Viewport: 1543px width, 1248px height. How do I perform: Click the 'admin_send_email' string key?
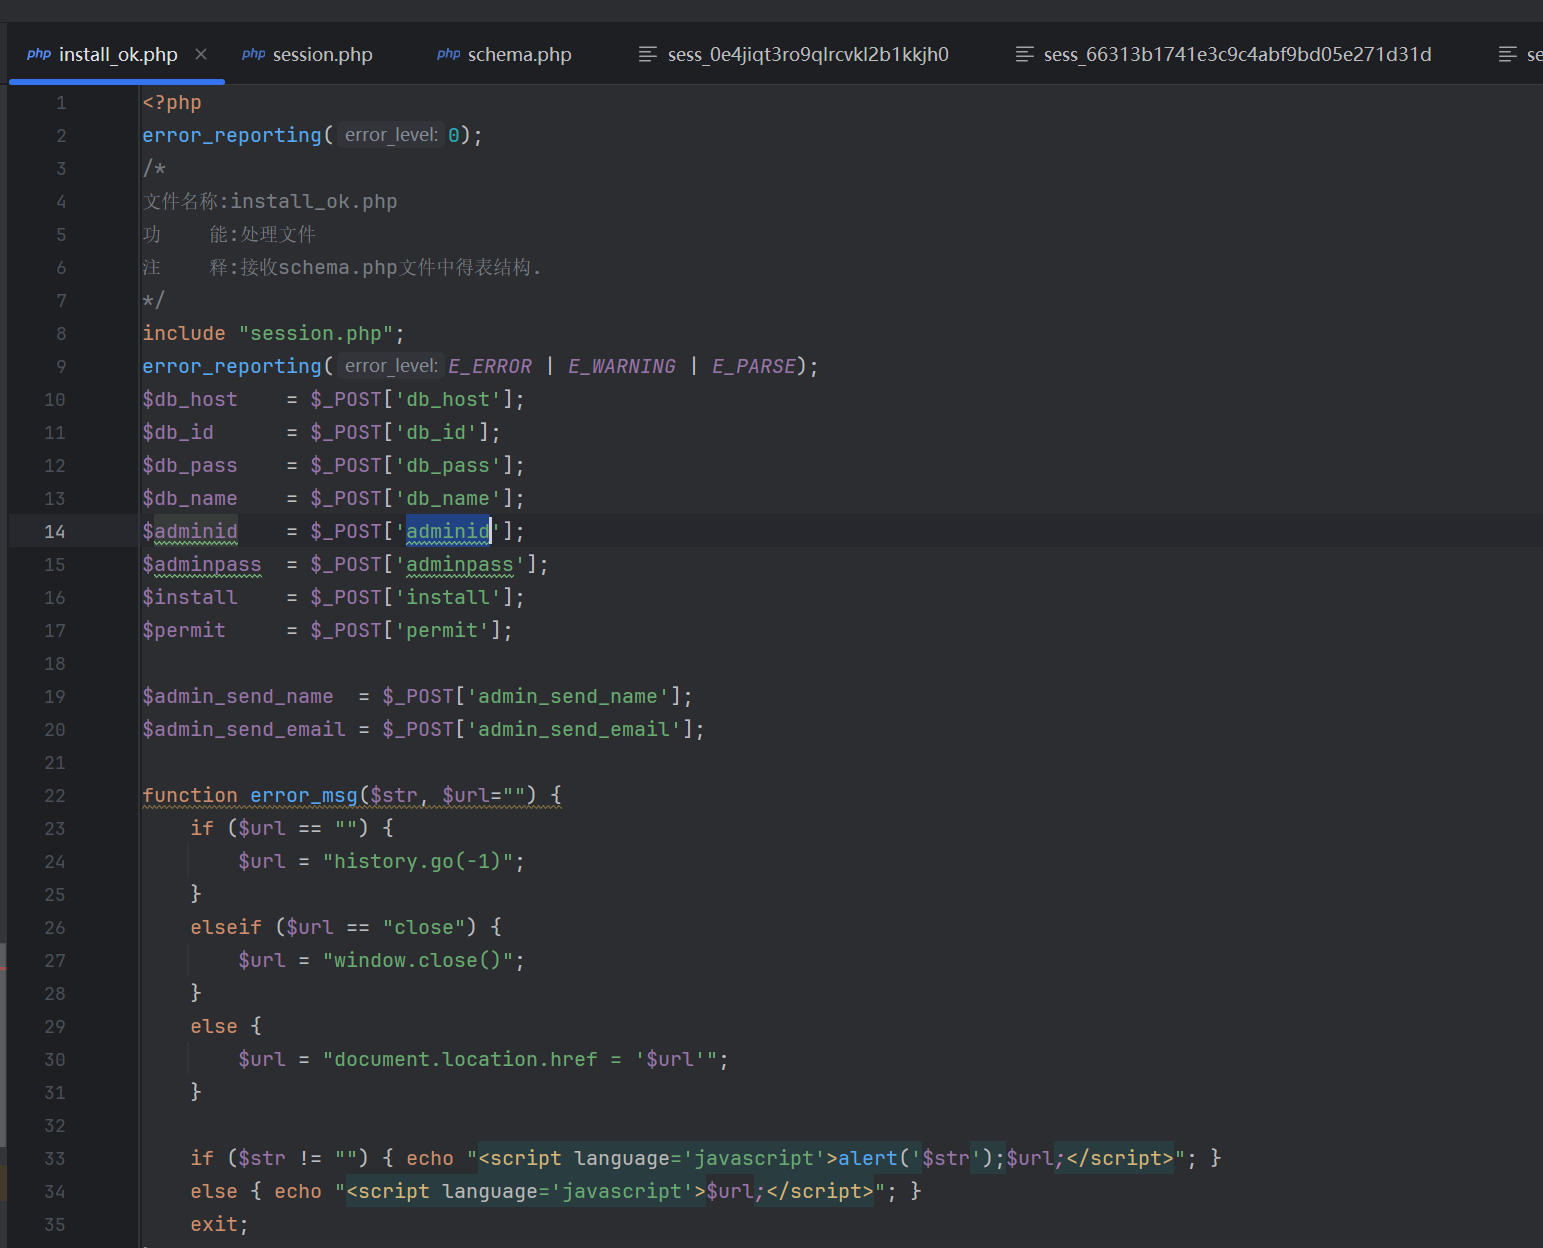coord(575,729)
